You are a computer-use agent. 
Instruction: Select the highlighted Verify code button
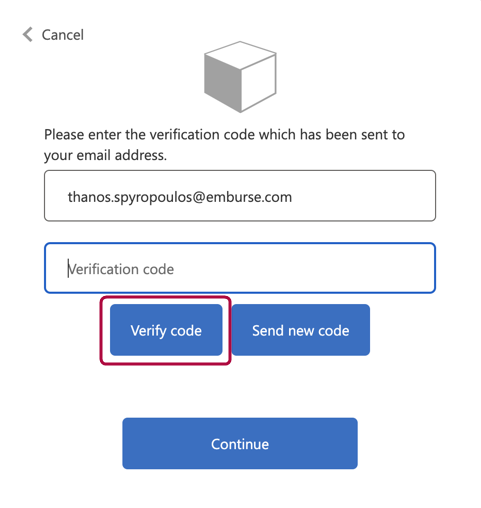pos(166,330)
